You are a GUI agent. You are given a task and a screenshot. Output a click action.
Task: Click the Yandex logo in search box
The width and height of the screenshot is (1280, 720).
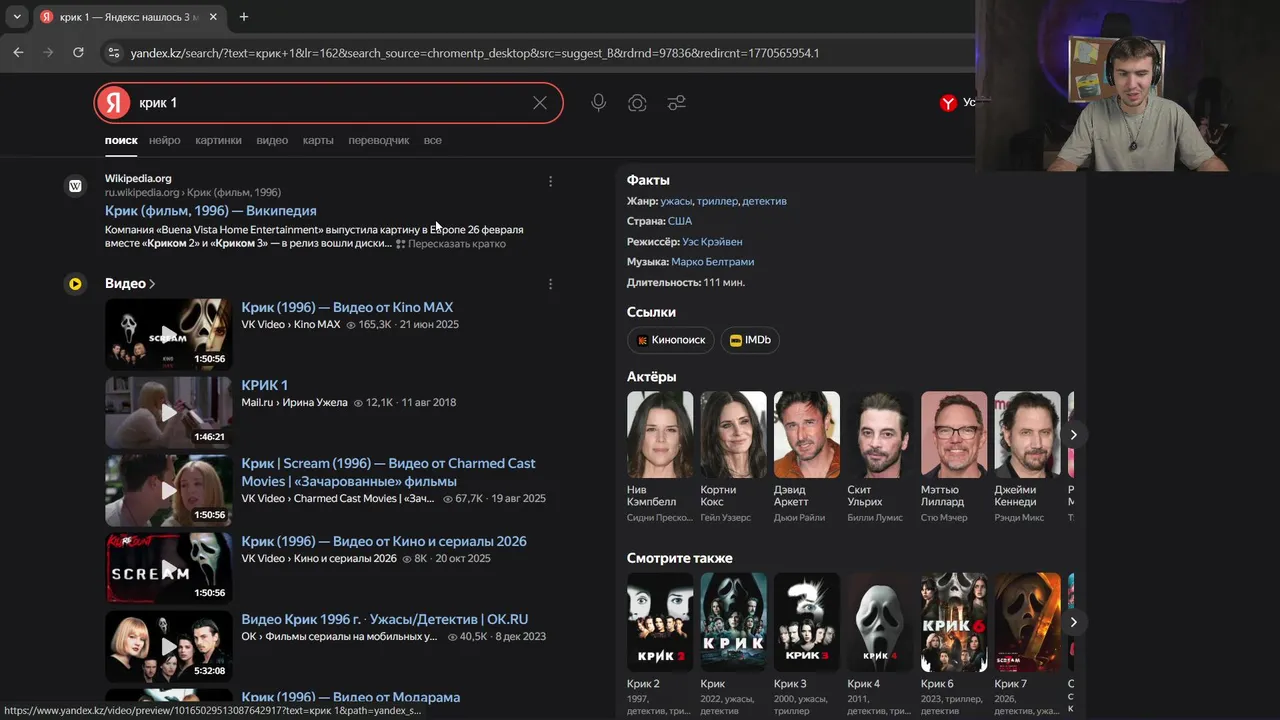click(114, 103)
